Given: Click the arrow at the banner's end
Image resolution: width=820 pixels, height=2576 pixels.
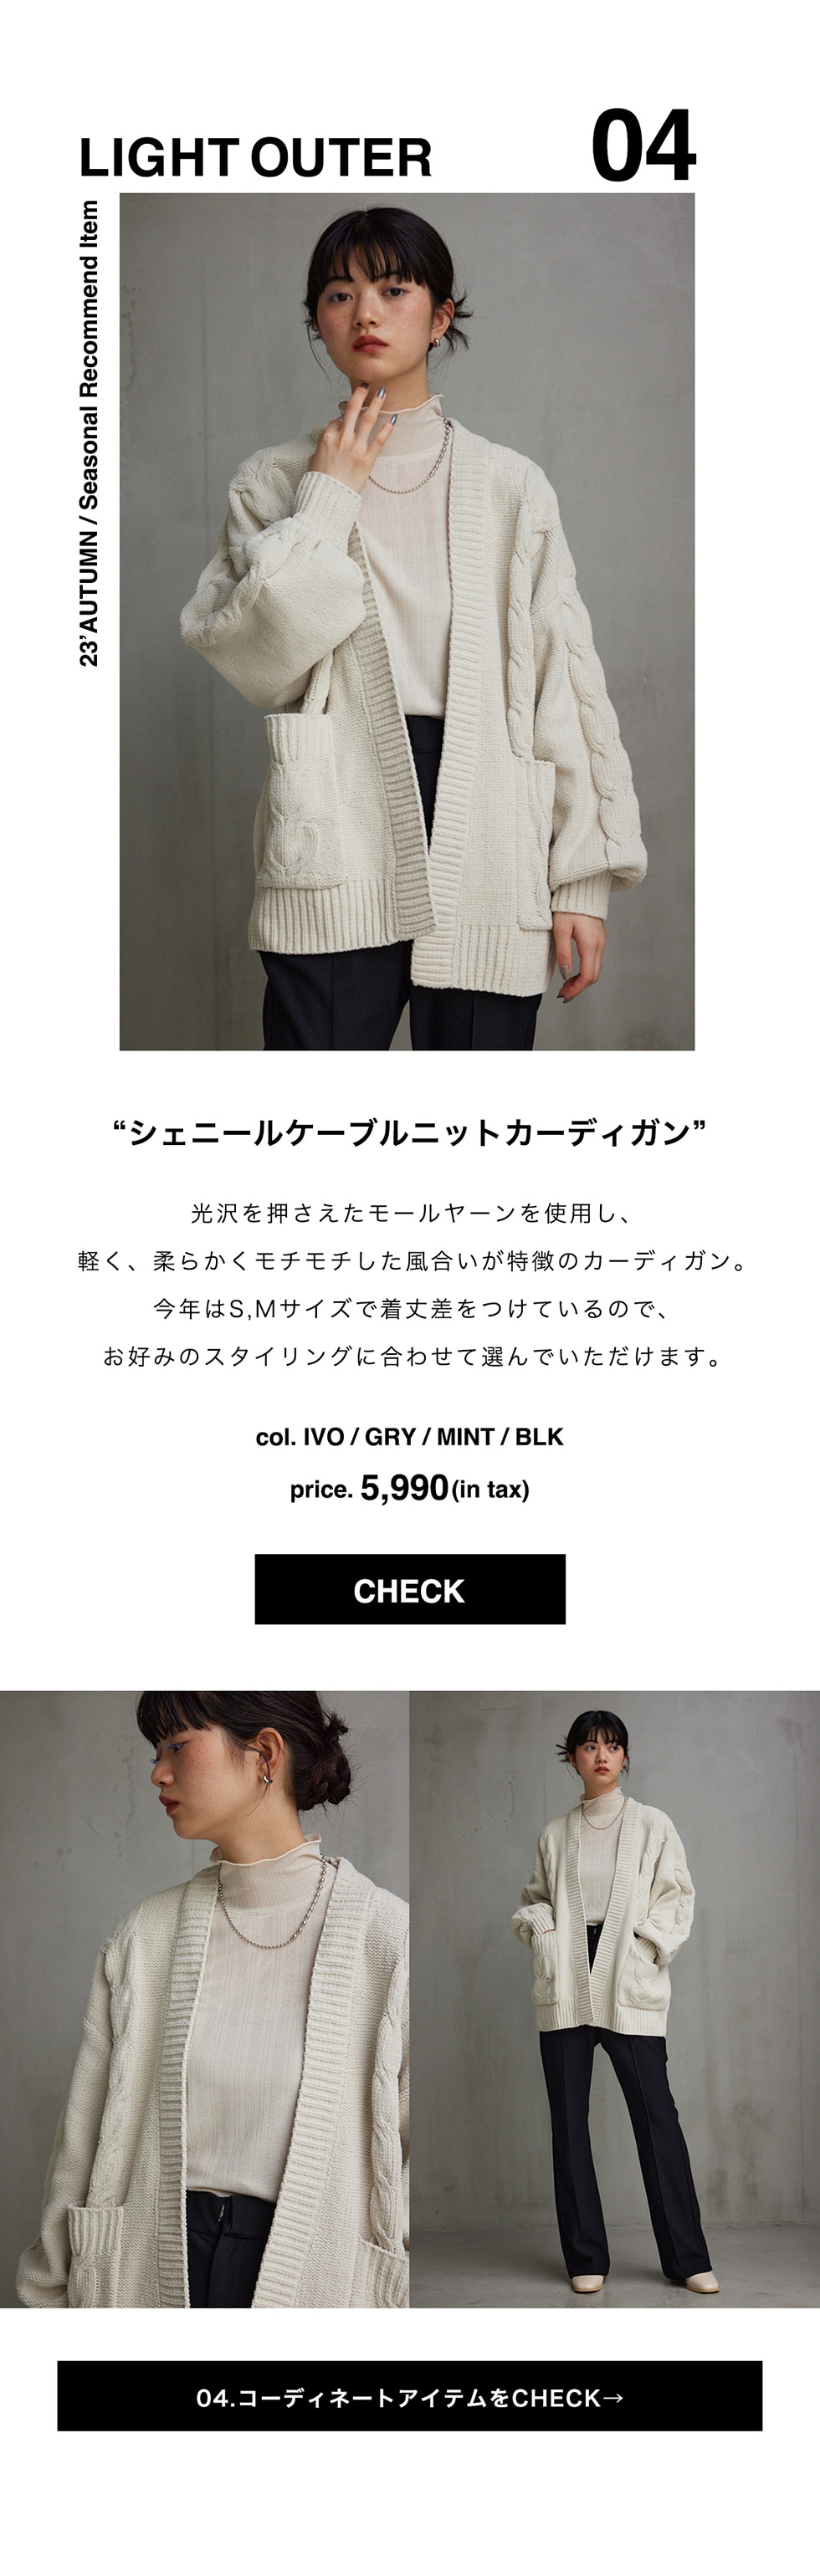Looking at the screenshot, I should click(x=613, y=2397).
